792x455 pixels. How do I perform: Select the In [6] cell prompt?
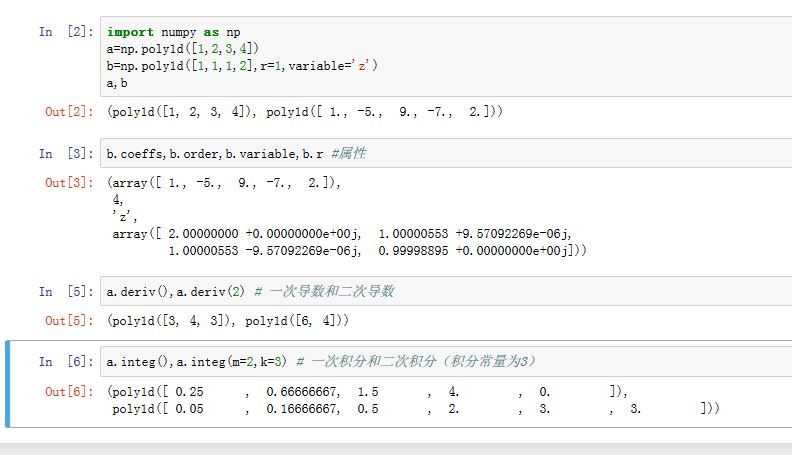(64, 360)
